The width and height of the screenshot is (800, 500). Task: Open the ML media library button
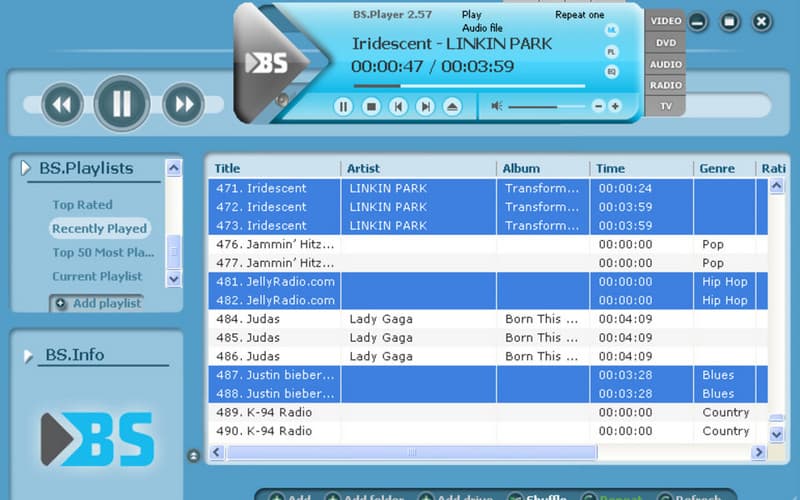coord(612,30)
